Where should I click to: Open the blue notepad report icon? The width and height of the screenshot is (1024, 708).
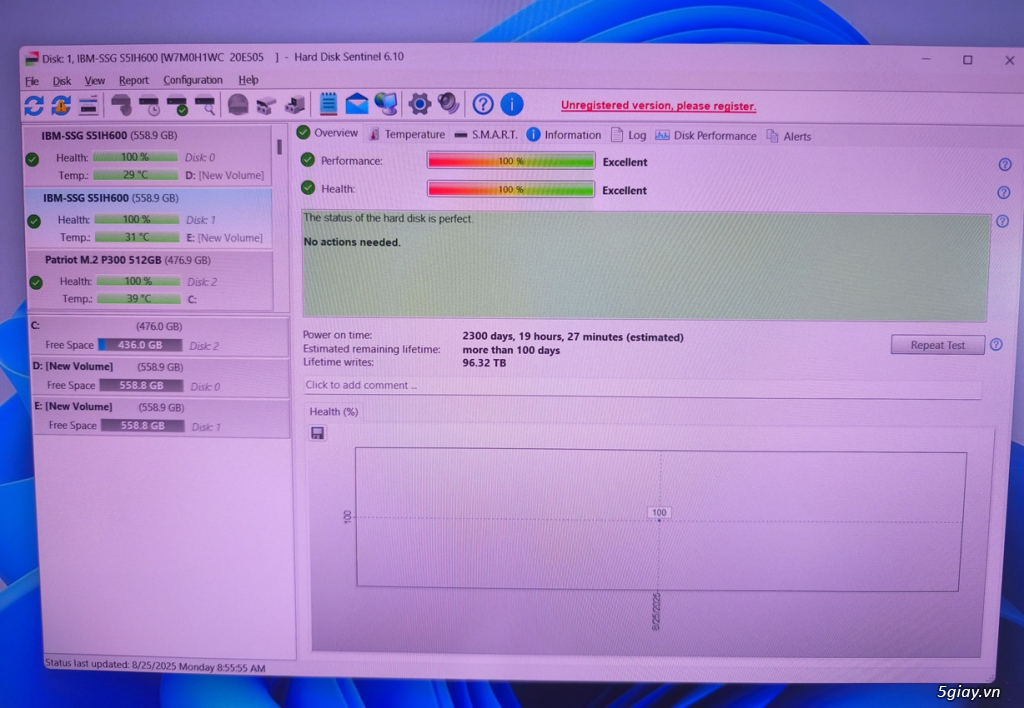coord(328,104)
